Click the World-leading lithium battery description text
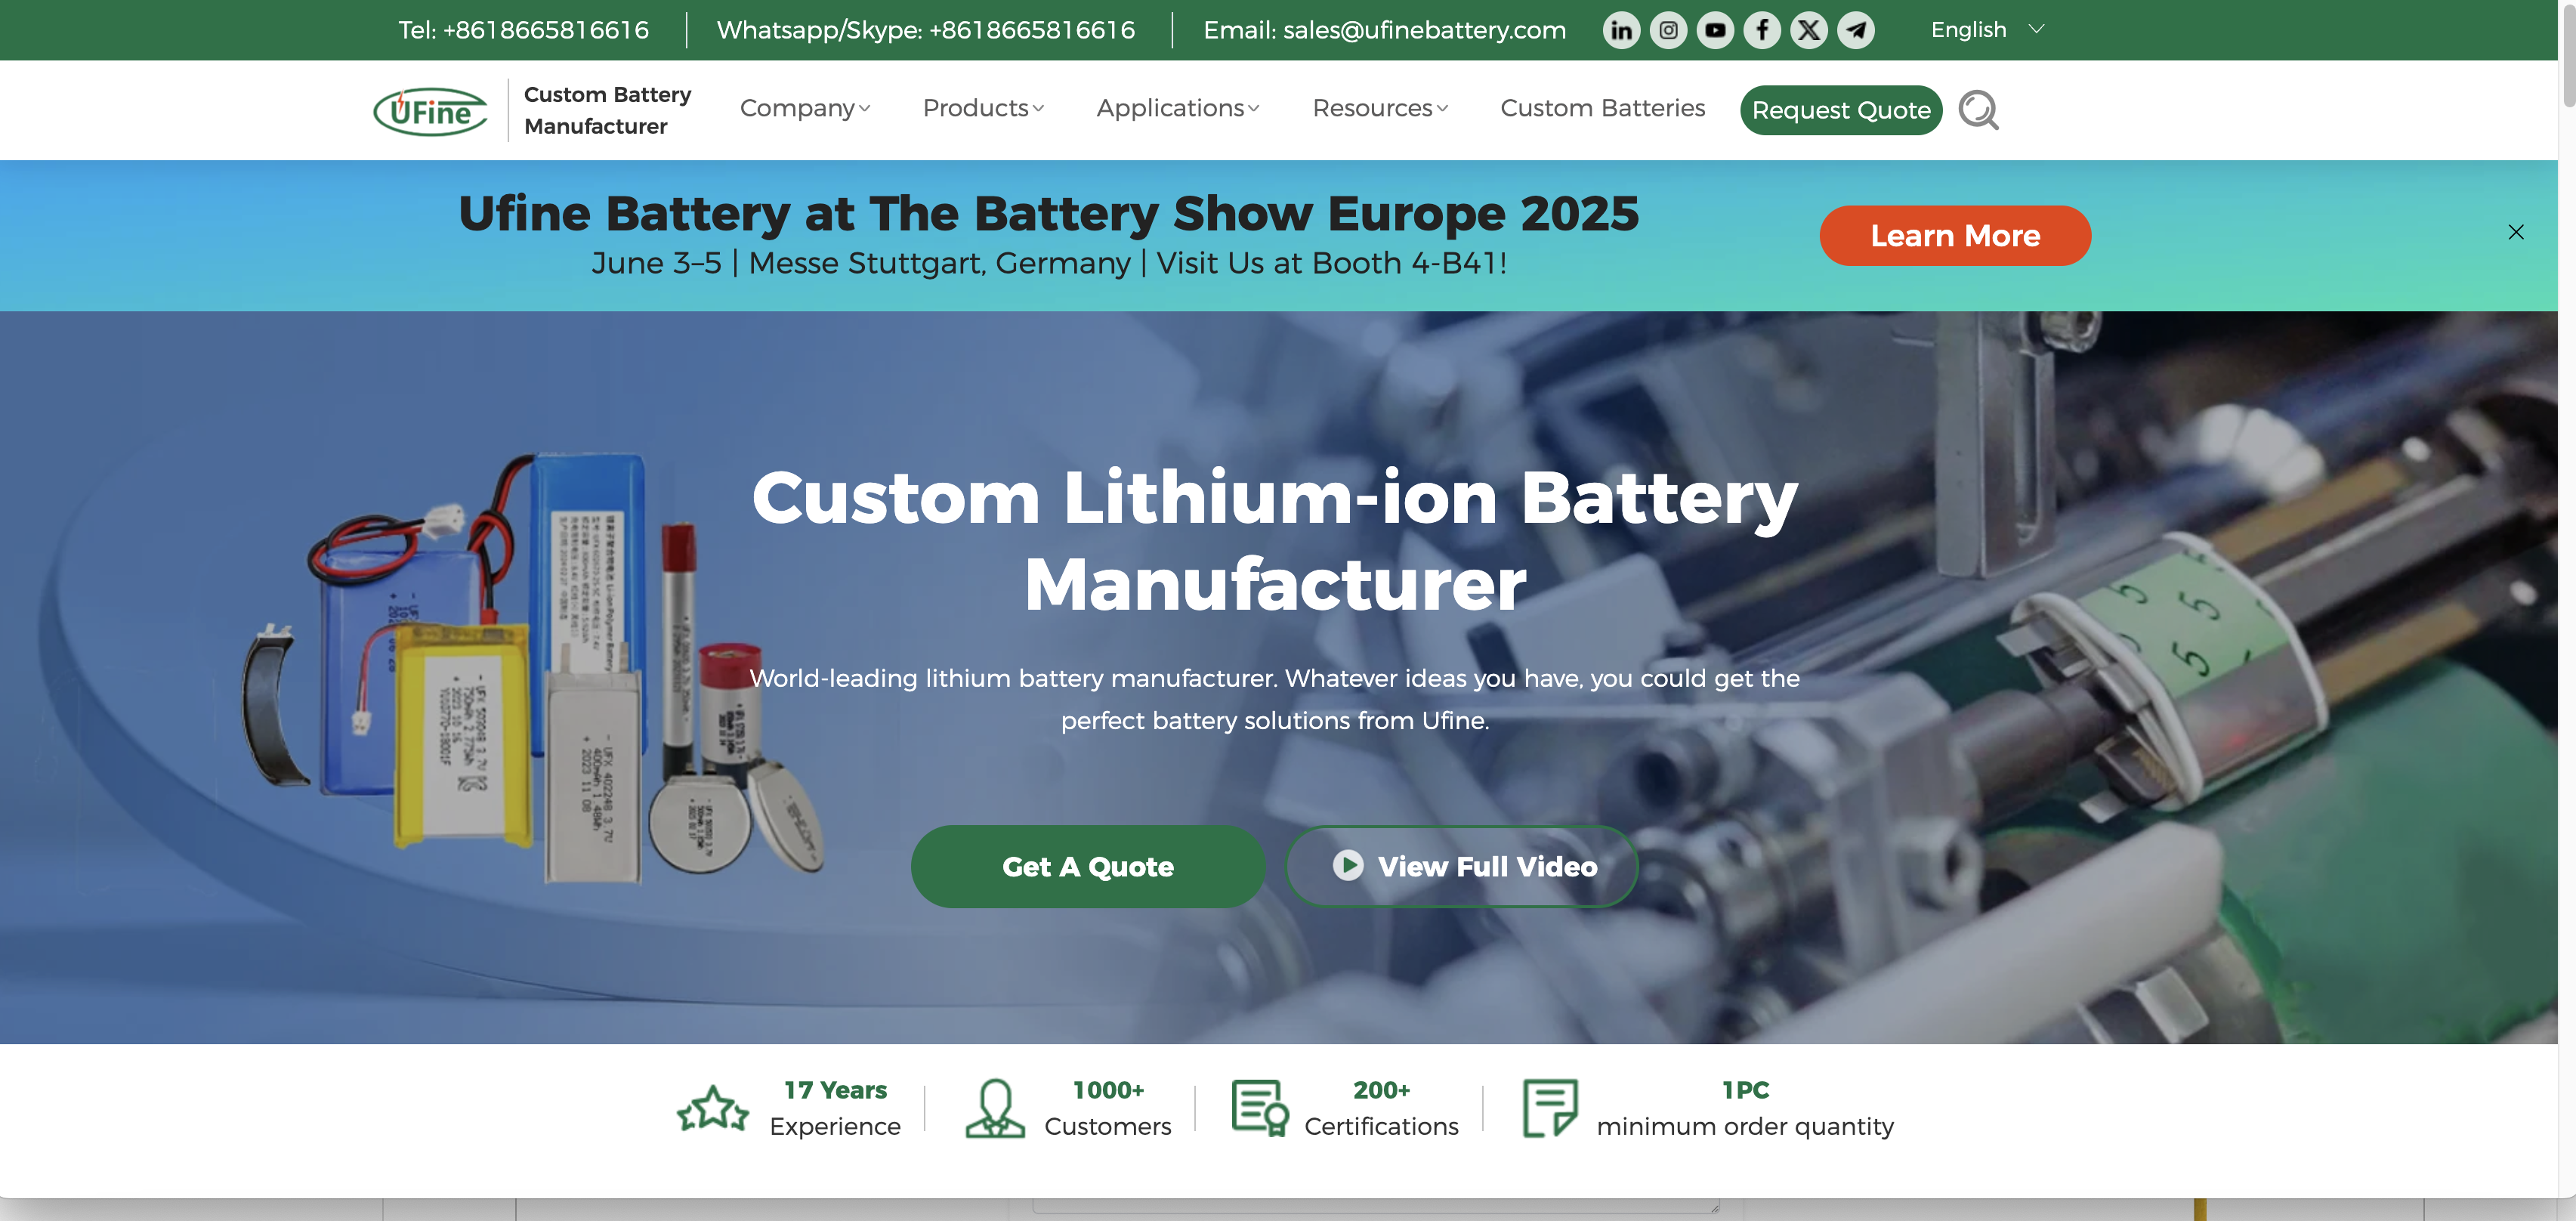Viewport: 2576px width, 1221px height. click(1275, 699)
